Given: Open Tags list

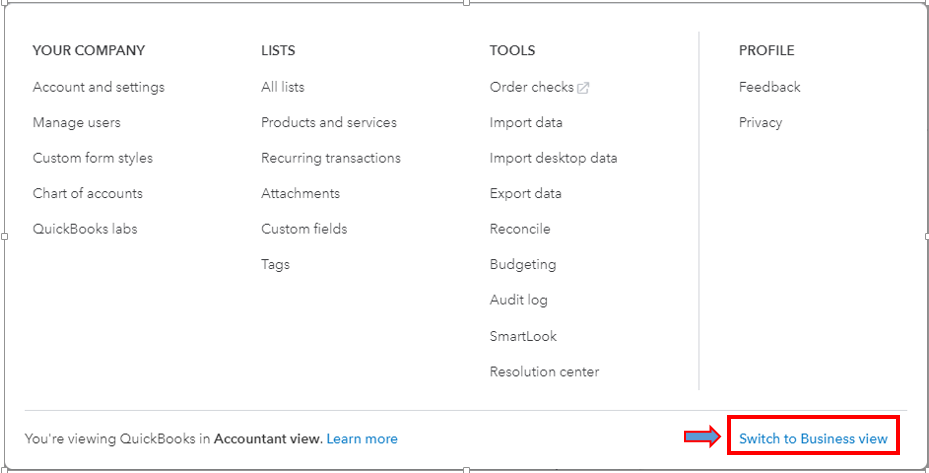Looking at the screenshot, I should click(x=276, y=264).
